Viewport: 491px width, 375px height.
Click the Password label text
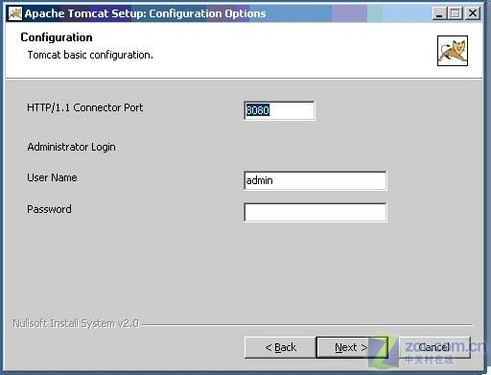pos(49,209)
